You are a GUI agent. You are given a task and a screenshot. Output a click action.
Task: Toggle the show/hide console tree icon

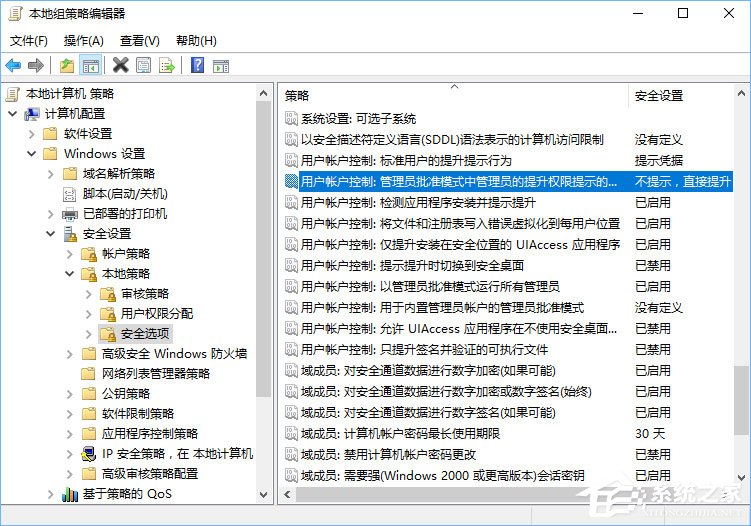91,65
